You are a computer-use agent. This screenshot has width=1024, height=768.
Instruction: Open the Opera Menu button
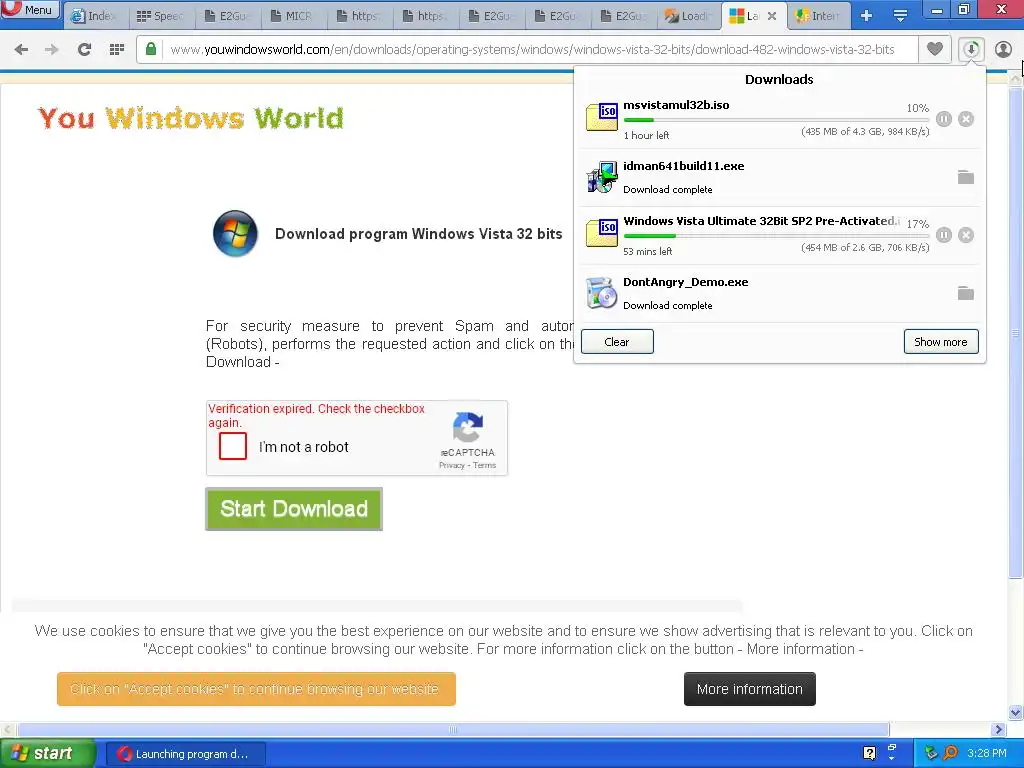[29, 10]
